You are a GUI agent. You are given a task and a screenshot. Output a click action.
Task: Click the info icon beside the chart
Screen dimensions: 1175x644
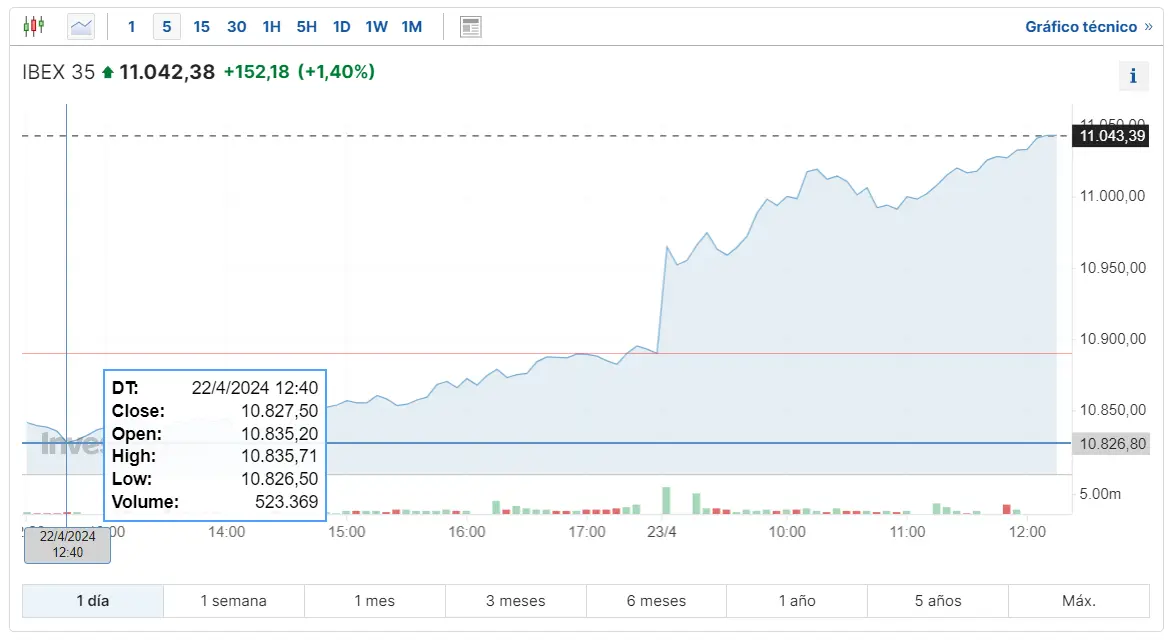coord(1133,76)
